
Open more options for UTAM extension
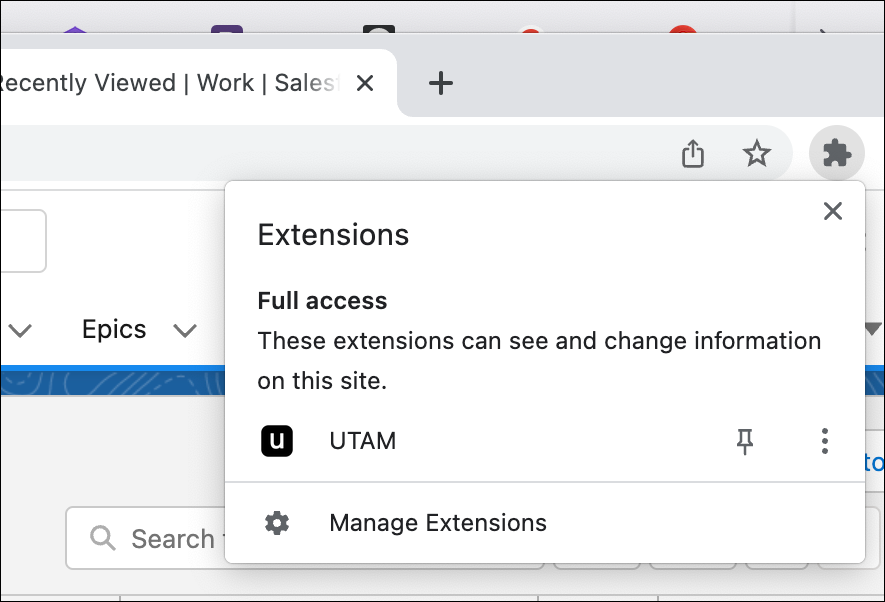pyautogui.click(x=824, y=440)
